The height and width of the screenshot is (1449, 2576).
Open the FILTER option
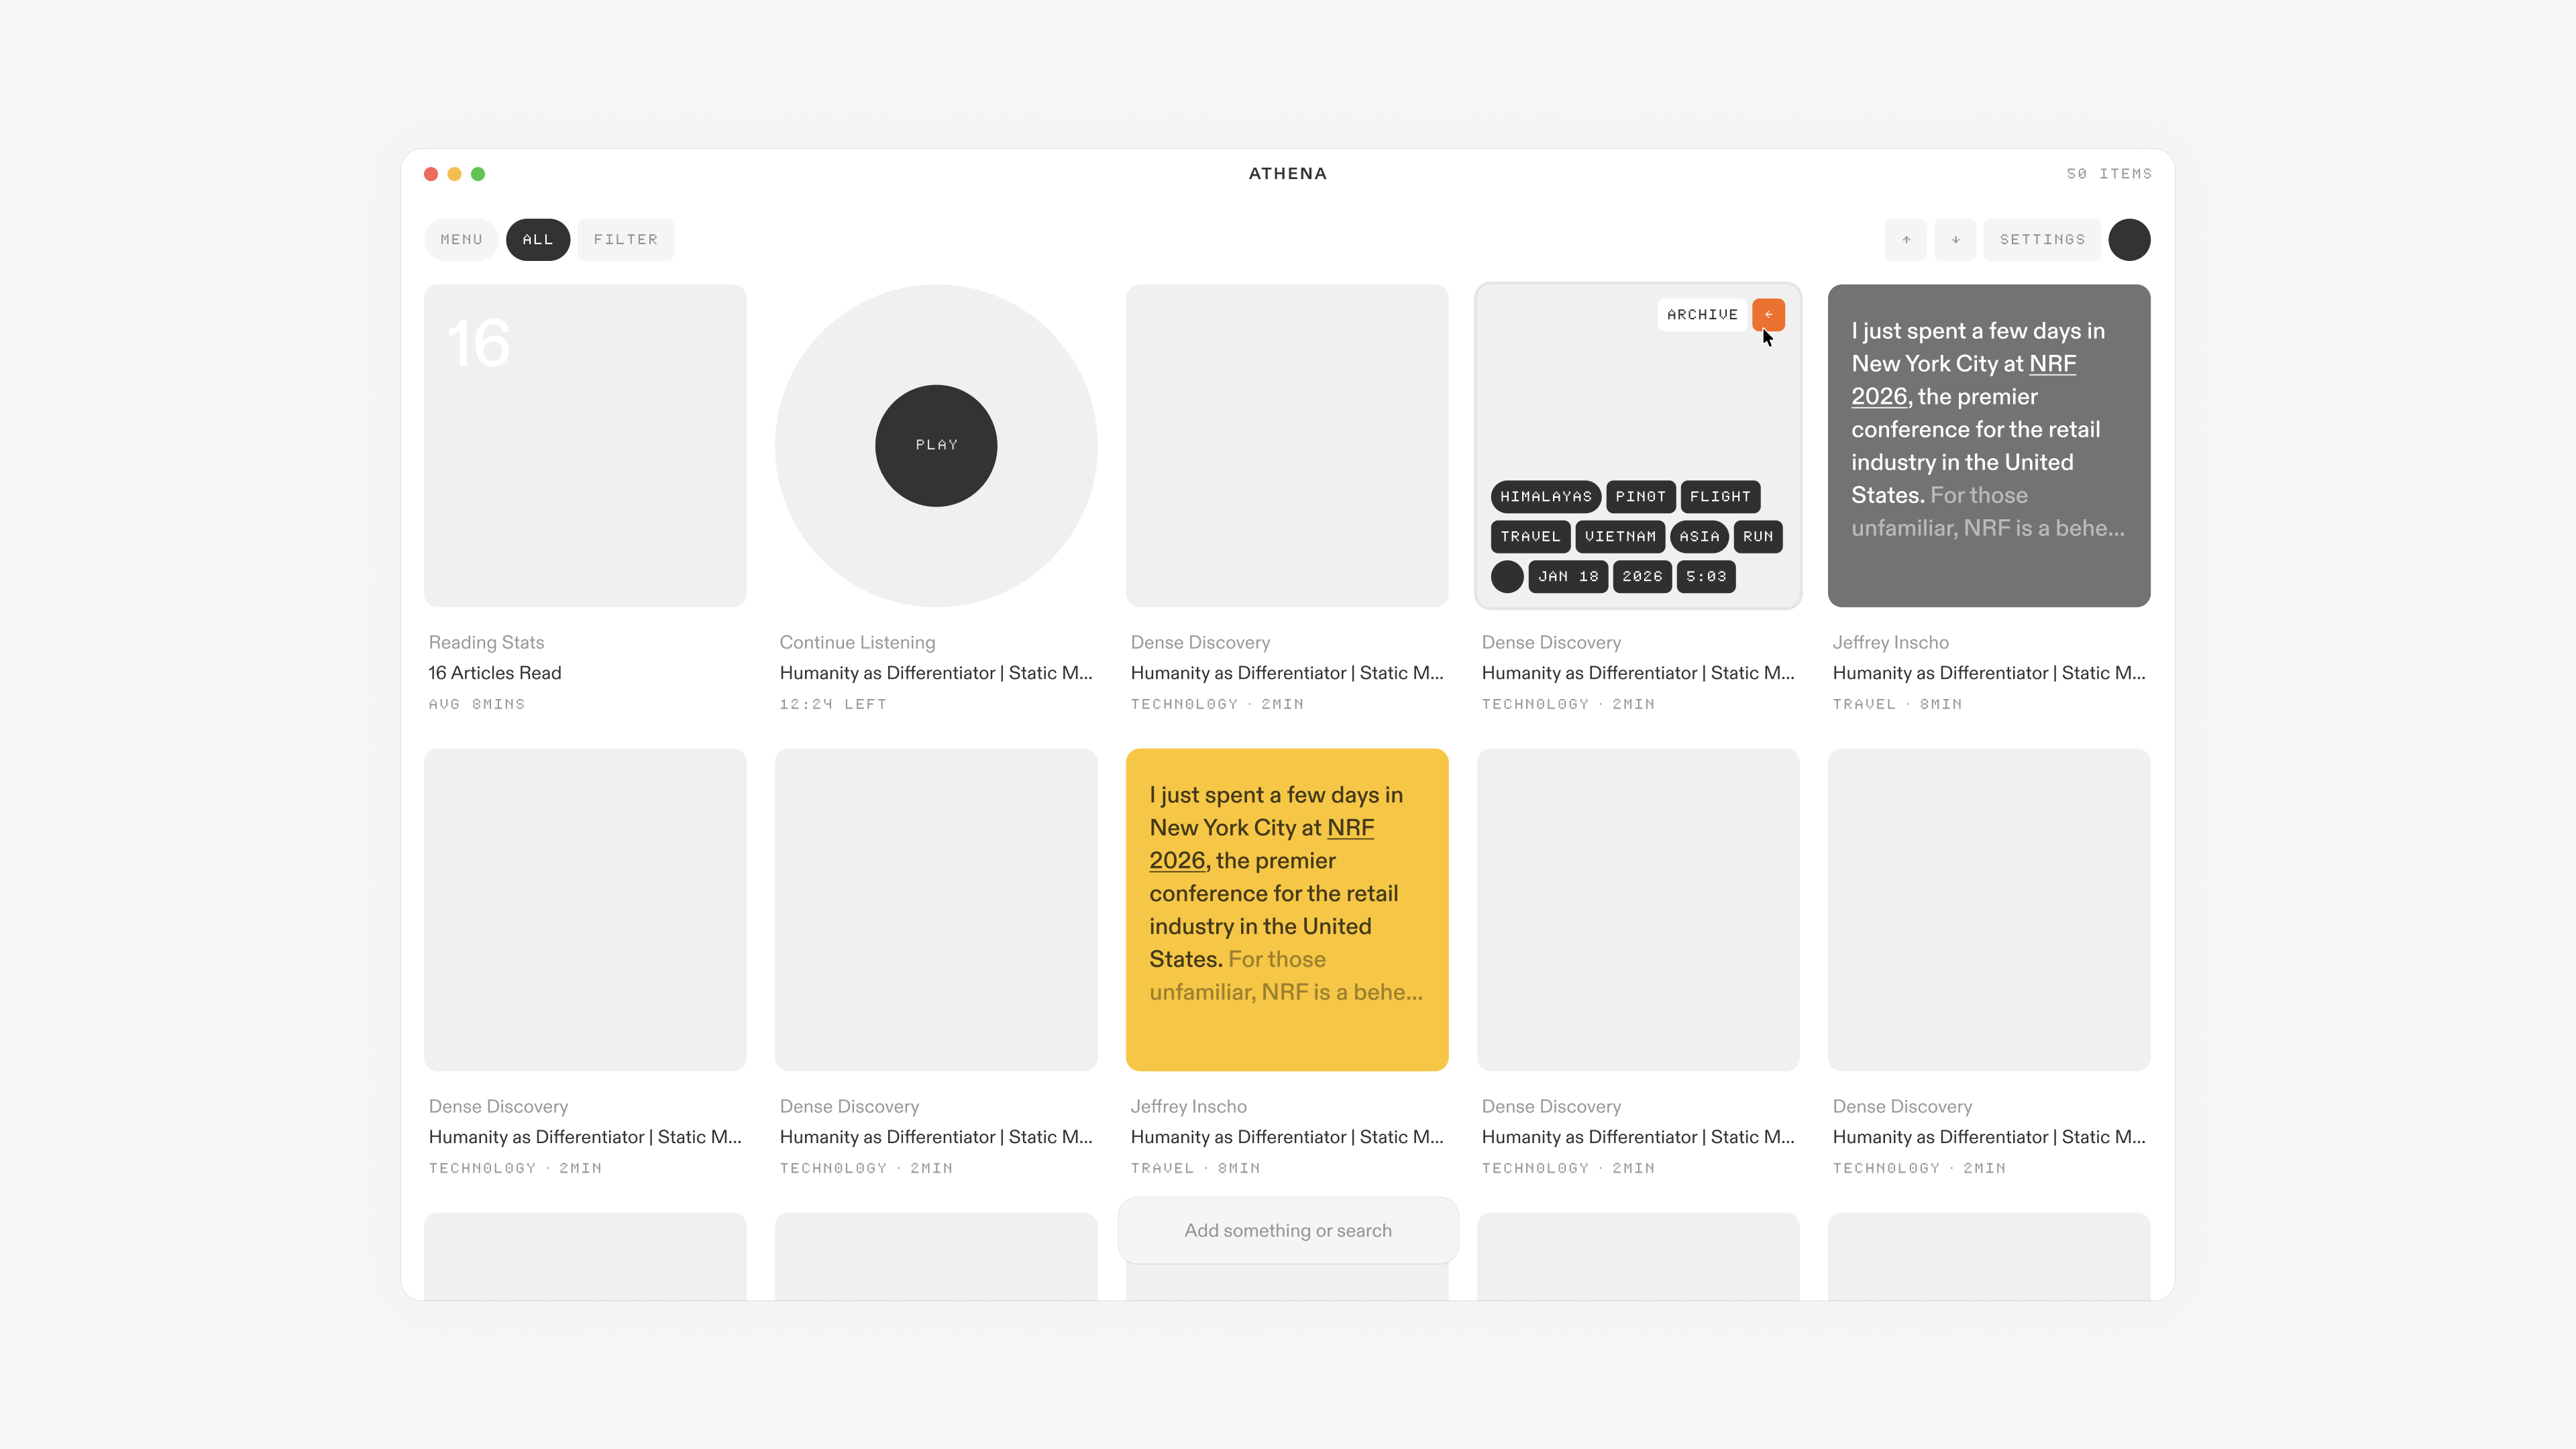pos(626,240)
